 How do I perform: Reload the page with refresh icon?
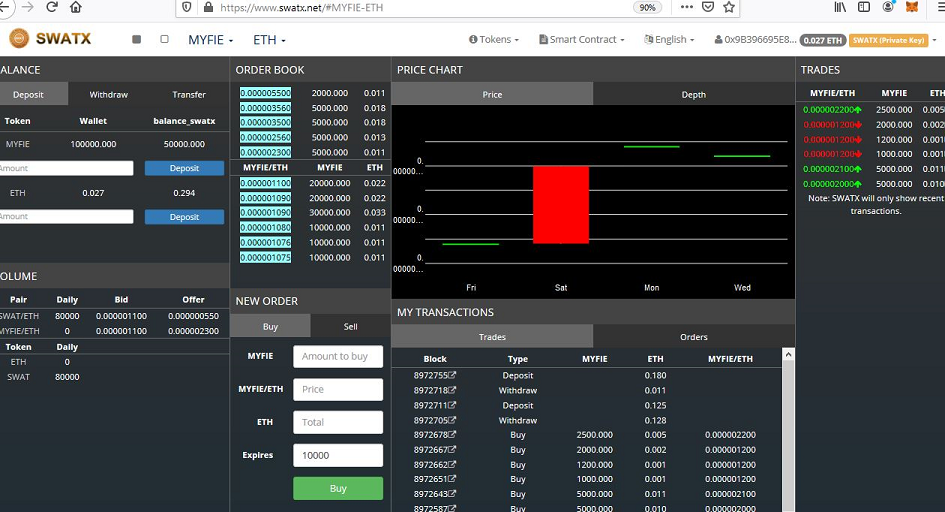52,7
